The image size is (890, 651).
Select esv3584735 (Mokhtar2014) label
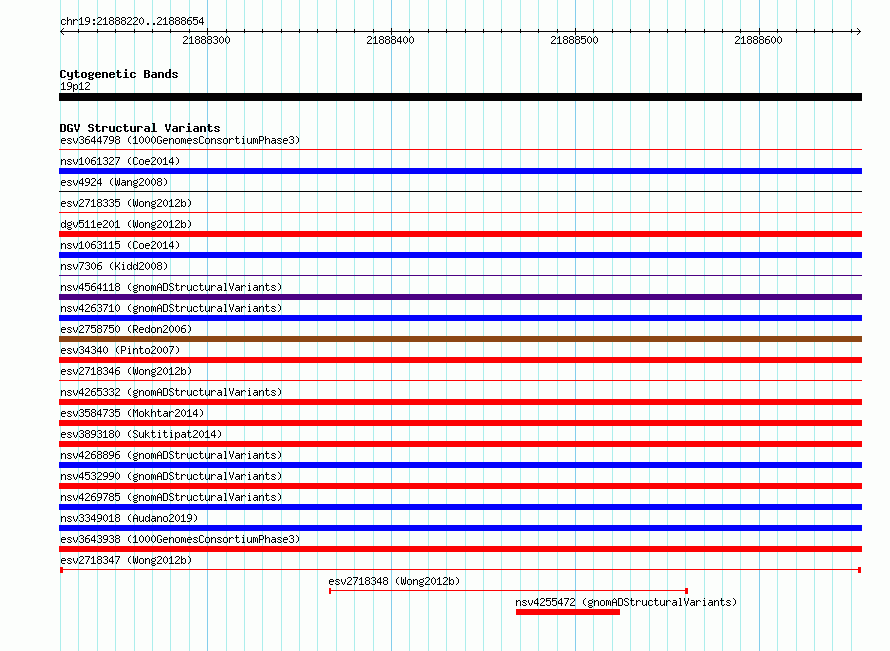pyautogui.click(x=132, y=413)
